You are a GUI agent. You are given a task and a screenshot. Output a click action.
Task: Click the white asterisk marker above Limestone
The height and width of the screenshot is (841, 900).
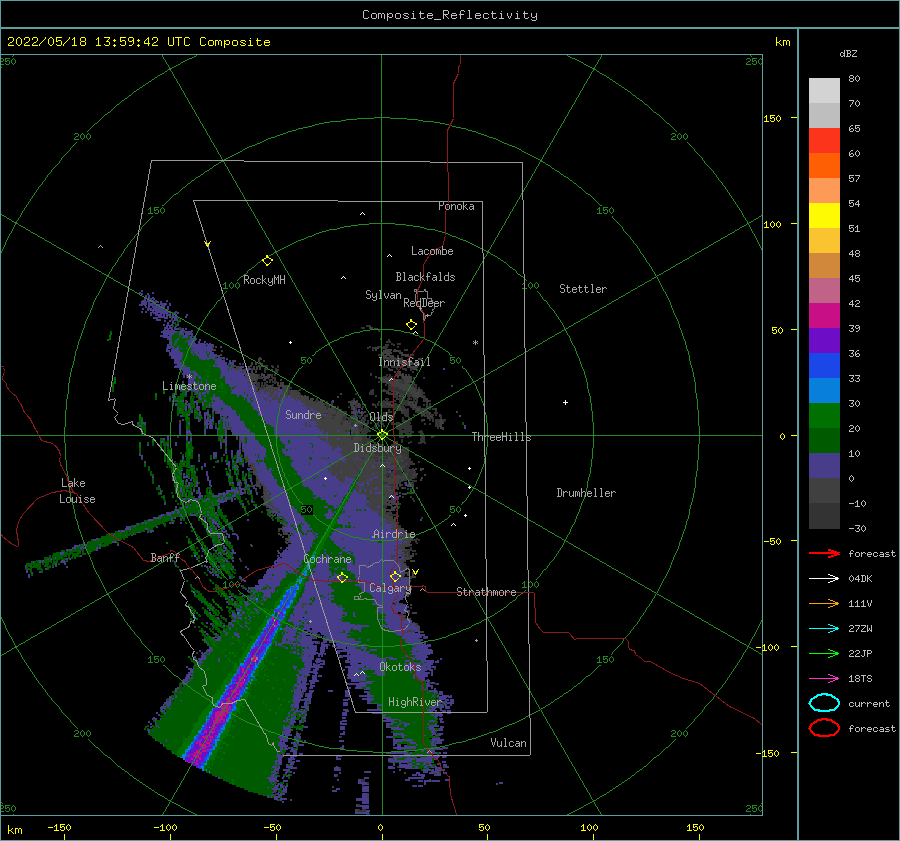click(189, 377)
